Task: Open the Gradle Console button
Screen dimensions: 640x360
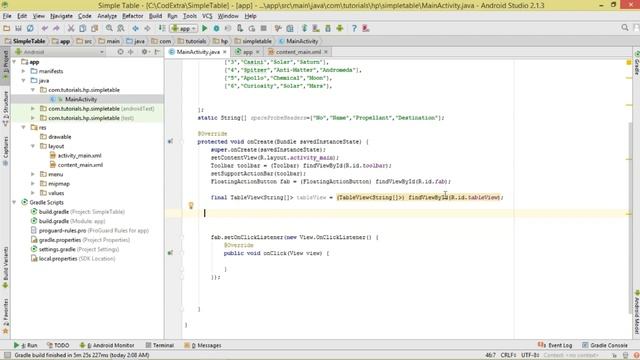Action: click(605, 345)
